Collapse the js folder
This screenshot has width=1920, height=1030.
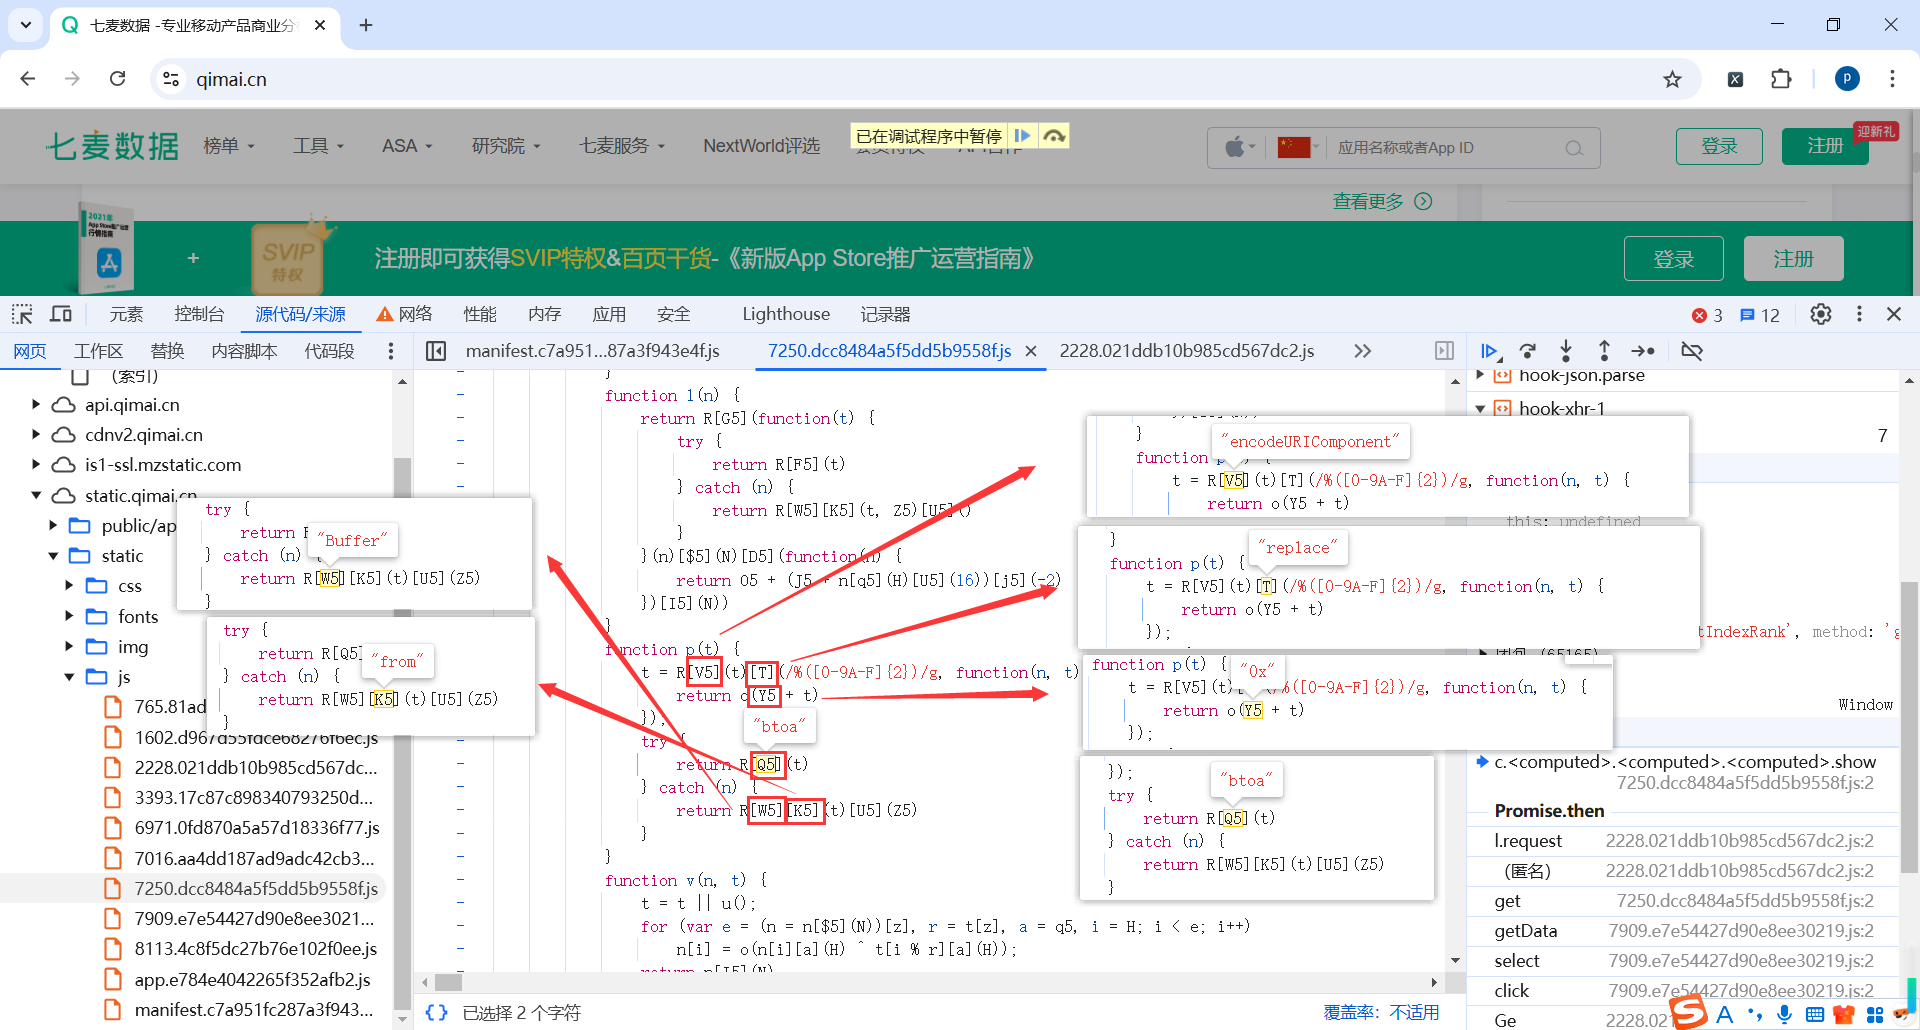[x=69, y=677]
